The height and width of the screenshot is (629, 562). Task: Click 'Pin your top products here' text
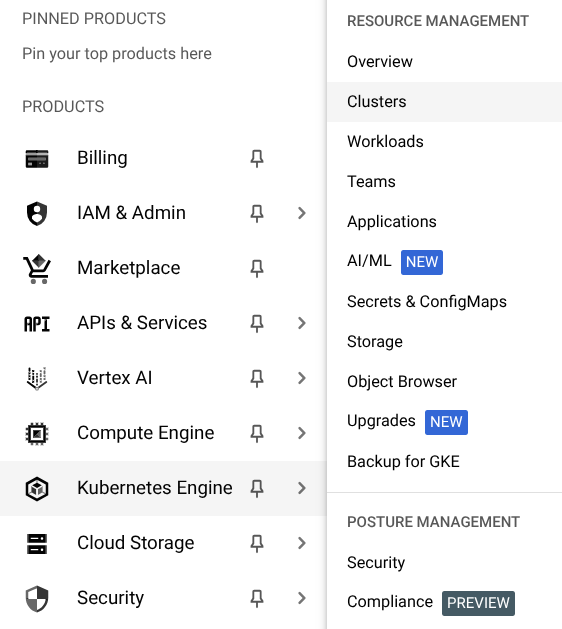(x=117, y=54)
